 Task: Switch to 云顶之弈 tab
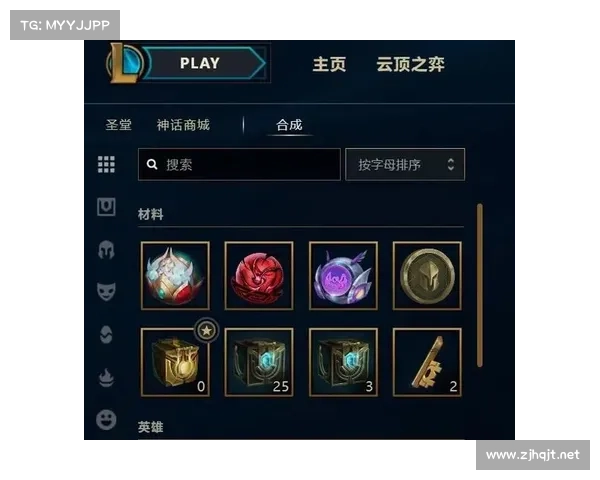410,64
